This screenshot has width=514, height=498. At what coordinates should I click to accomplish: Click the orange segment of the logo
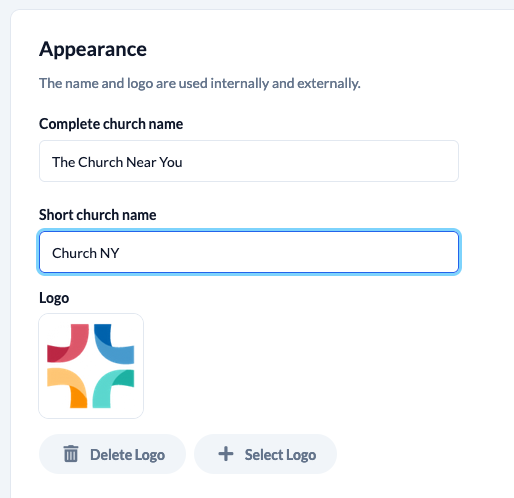pyautogui.click(x=67, y=388)
